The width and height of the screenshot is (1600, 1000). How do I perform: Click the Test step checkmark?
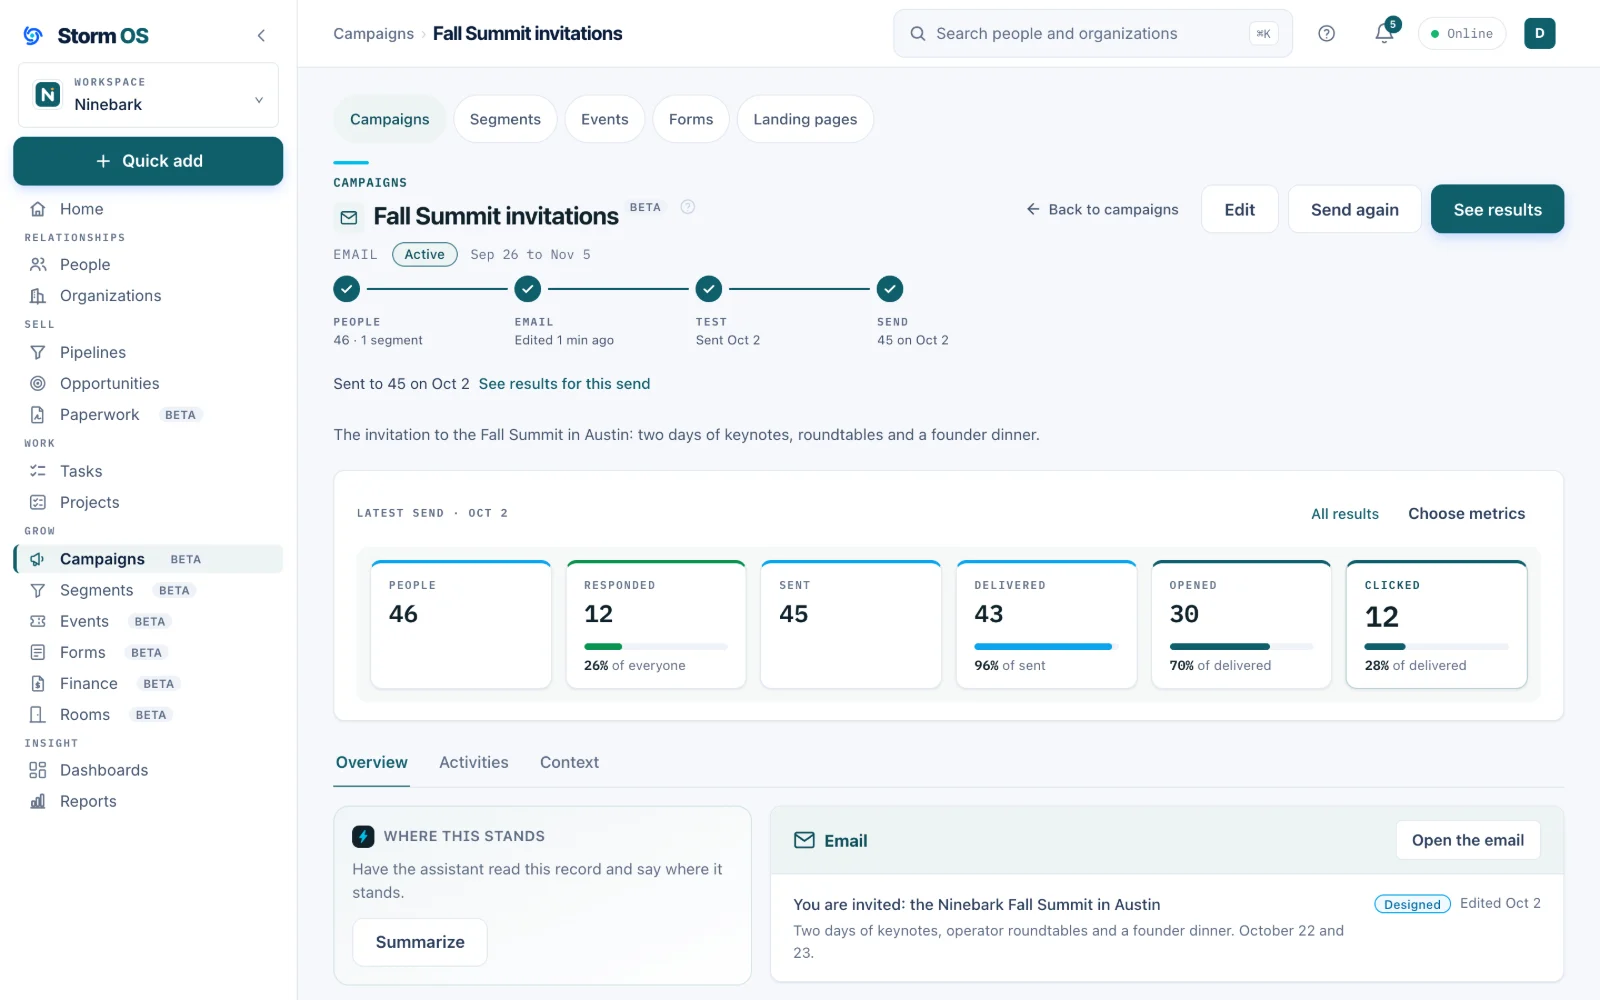[x=709, y=289]
